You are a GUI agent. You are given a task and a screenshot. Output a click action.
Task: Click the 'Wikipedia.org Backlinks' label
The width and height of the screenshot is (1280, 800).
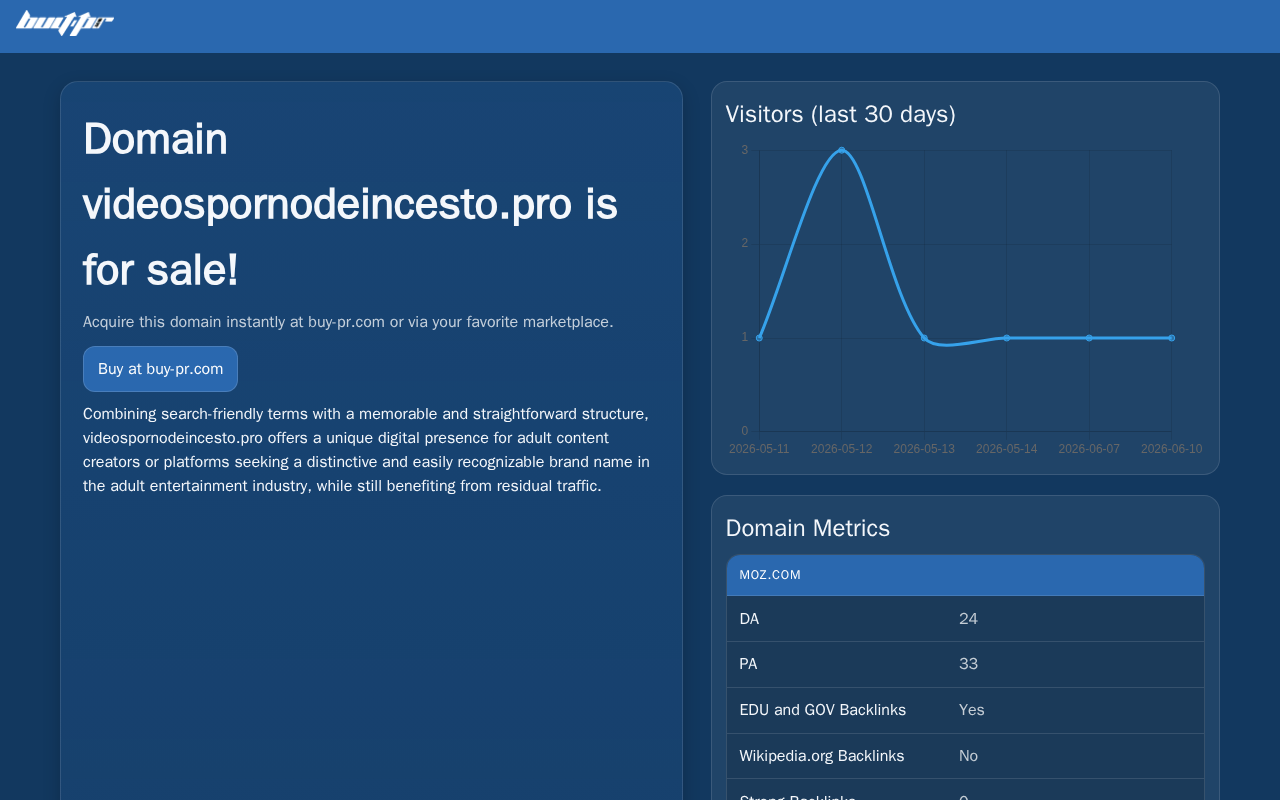point(822,756)
